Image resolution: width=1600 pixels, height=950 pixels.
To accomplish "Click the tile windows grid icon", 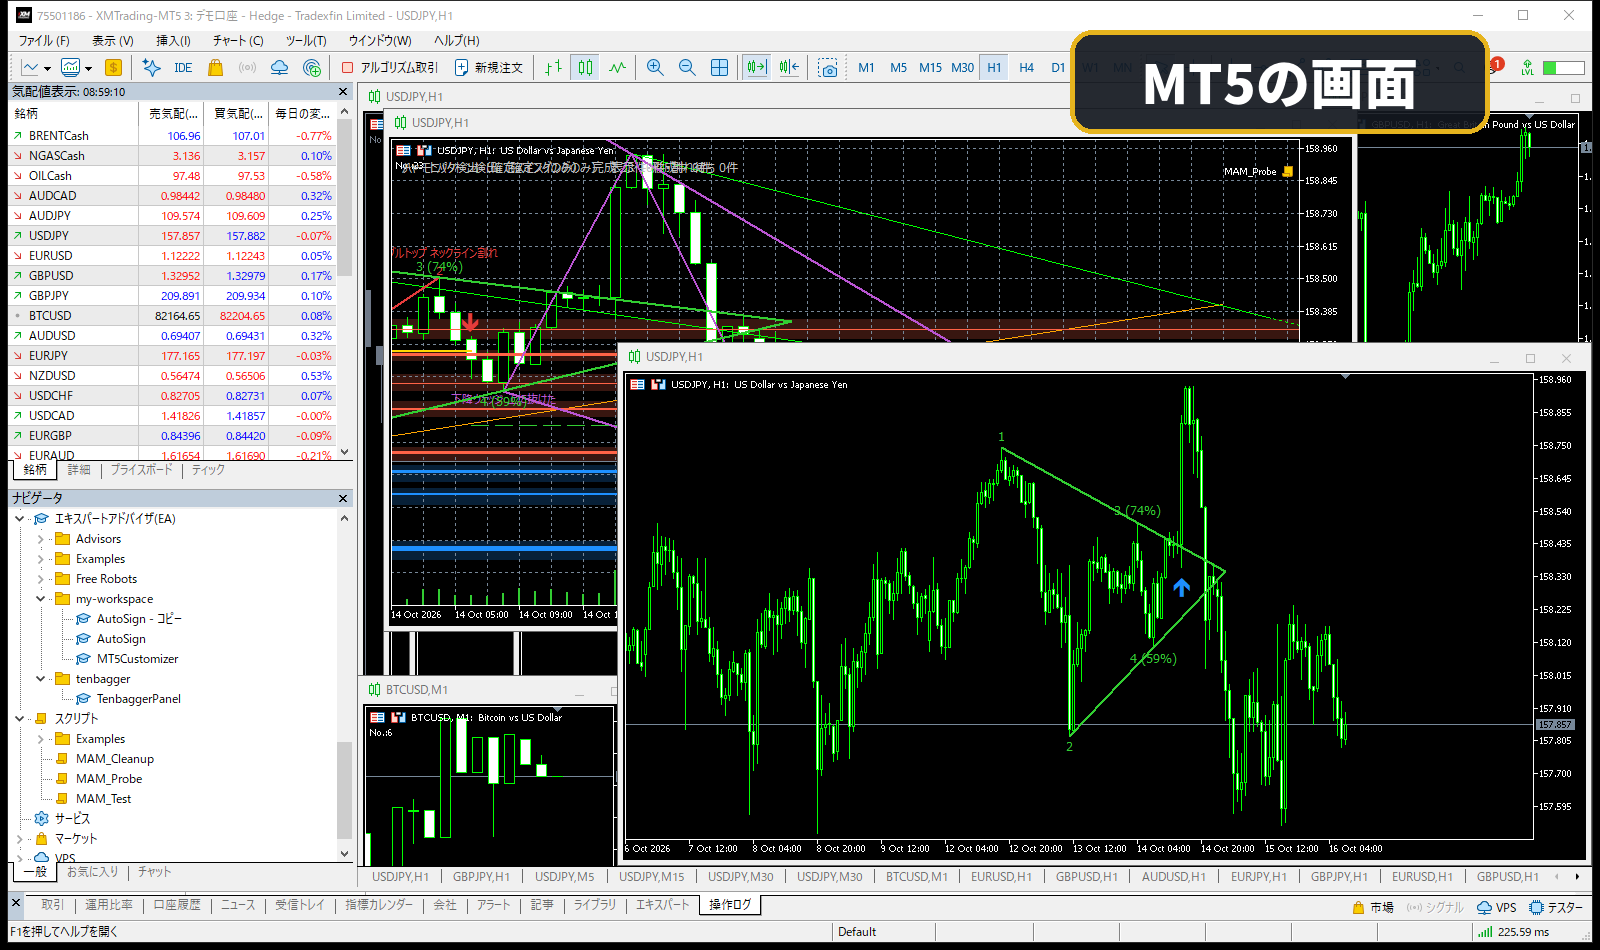I will (719, 67).
